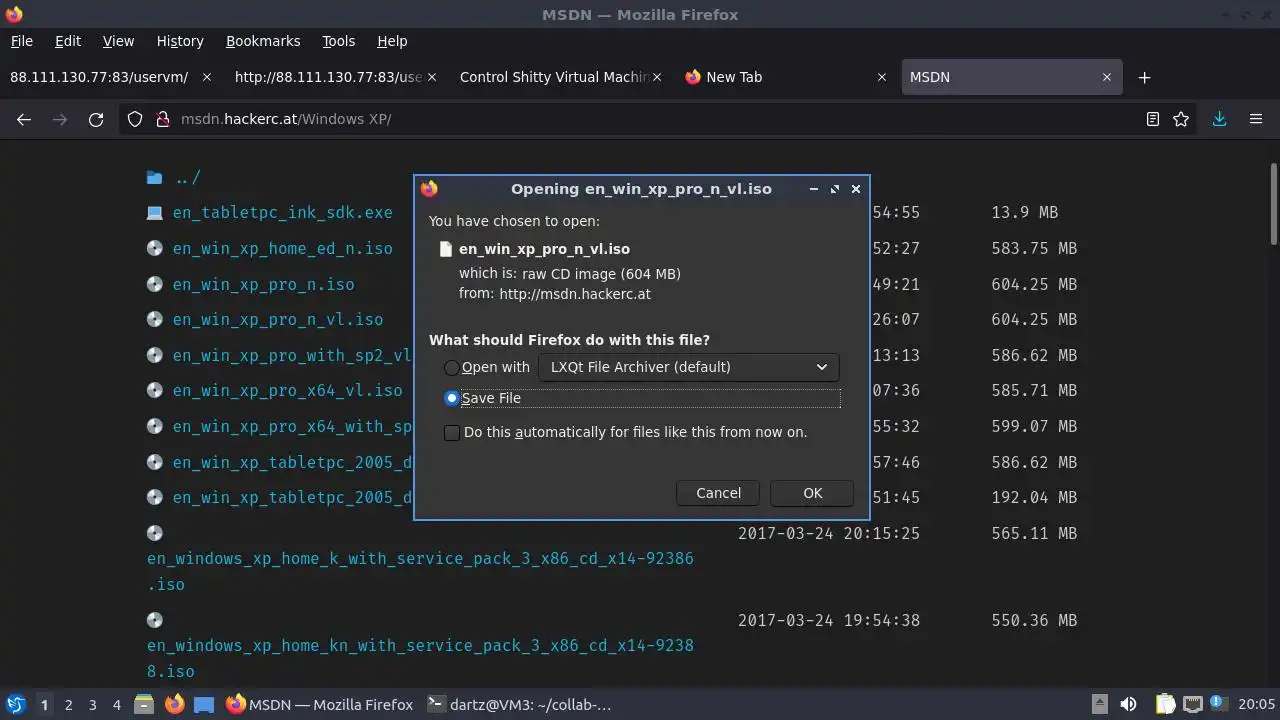Viewport: 1280px width, 720px height.
Task: Open the Tools menu
Action: [x=338, y=41]
